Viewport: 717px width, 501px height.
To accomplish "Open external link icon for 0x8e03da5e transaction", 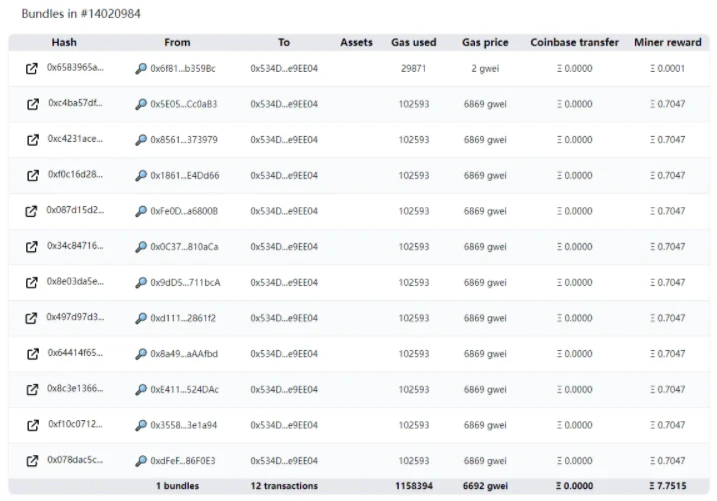I will click(x=32, y=282).
